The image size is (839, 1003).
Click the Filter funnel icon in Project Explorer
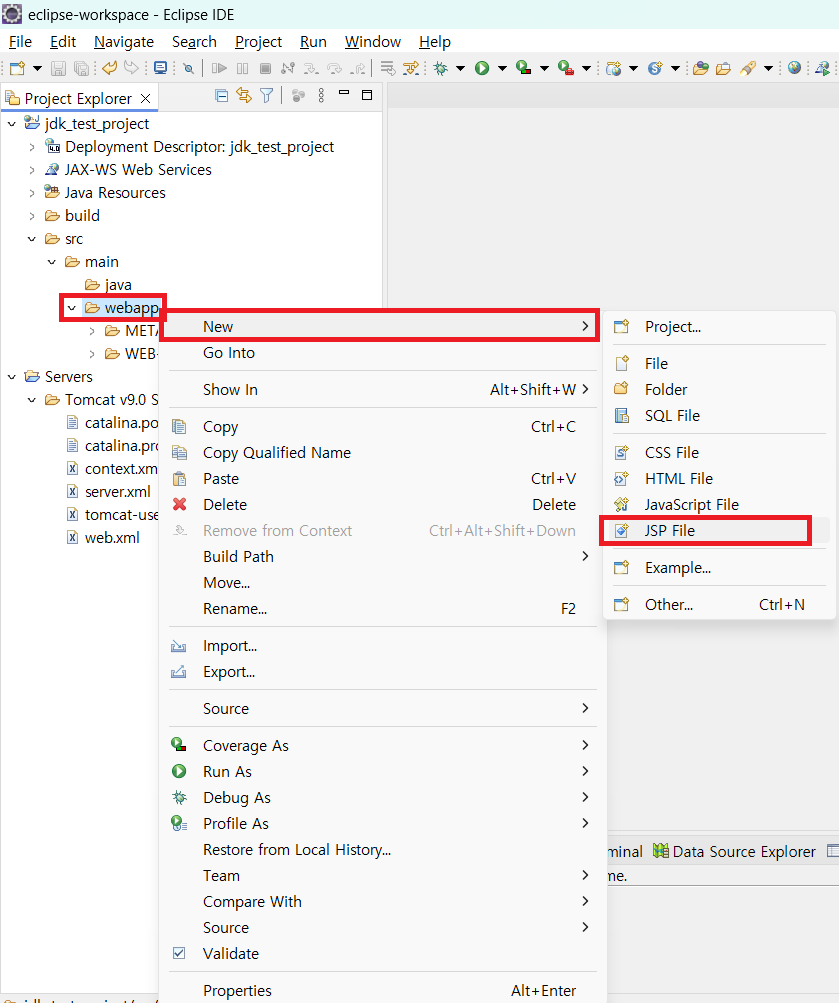(267, 96)
